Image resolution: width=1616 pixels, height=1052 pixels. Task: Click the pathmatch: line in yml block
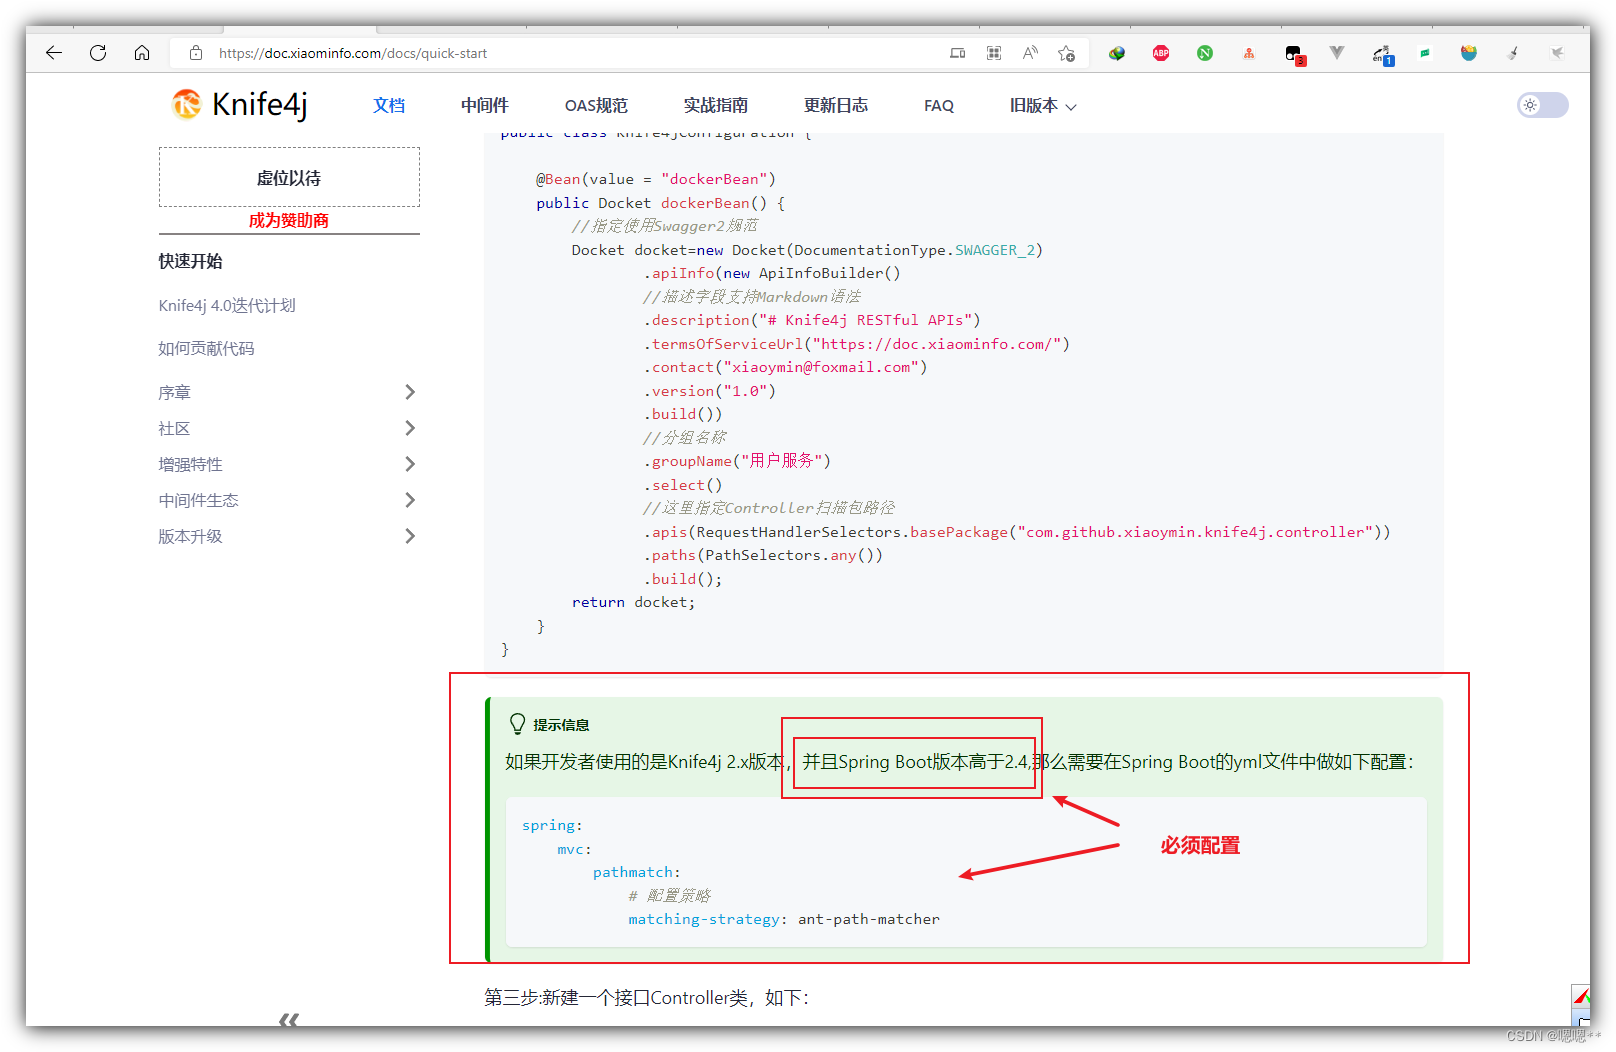(x=636, y=872)
